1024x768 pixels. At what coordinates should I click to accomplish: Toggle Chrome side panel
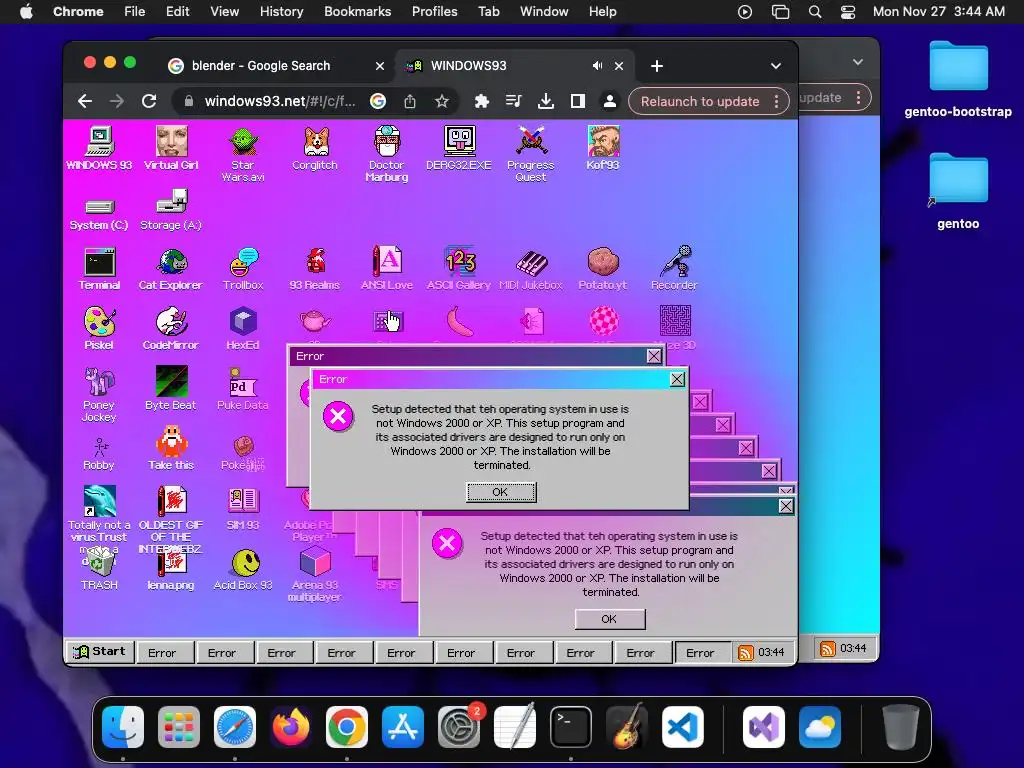[x=578, y=101]
